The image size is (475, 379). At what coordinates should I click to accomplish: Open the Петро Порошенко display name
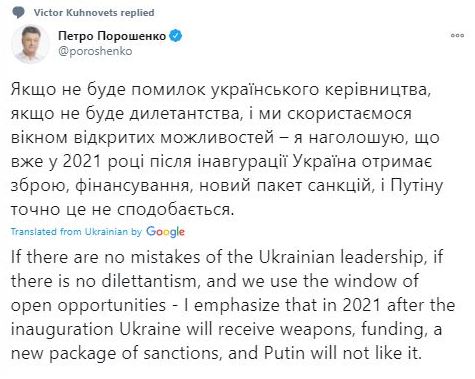click(x=112, y=36)
